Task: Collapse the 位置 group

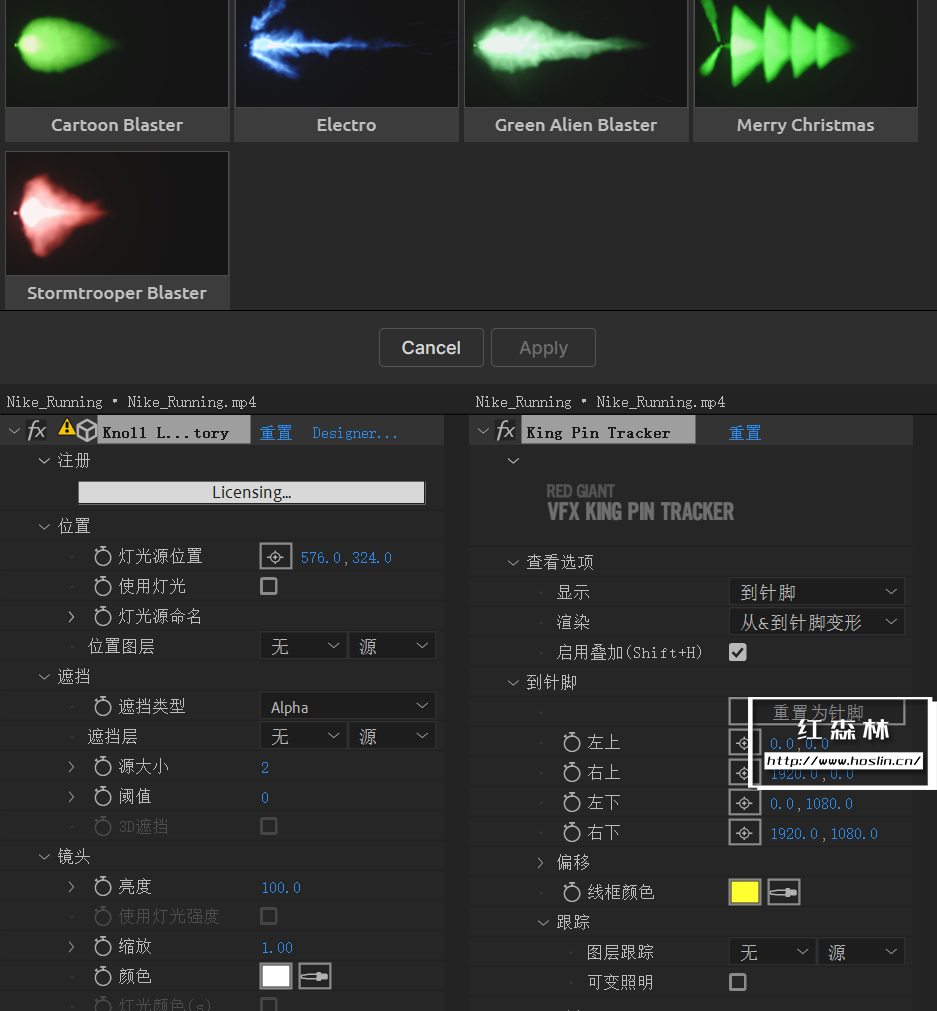Action: click(x=44, y=526)
